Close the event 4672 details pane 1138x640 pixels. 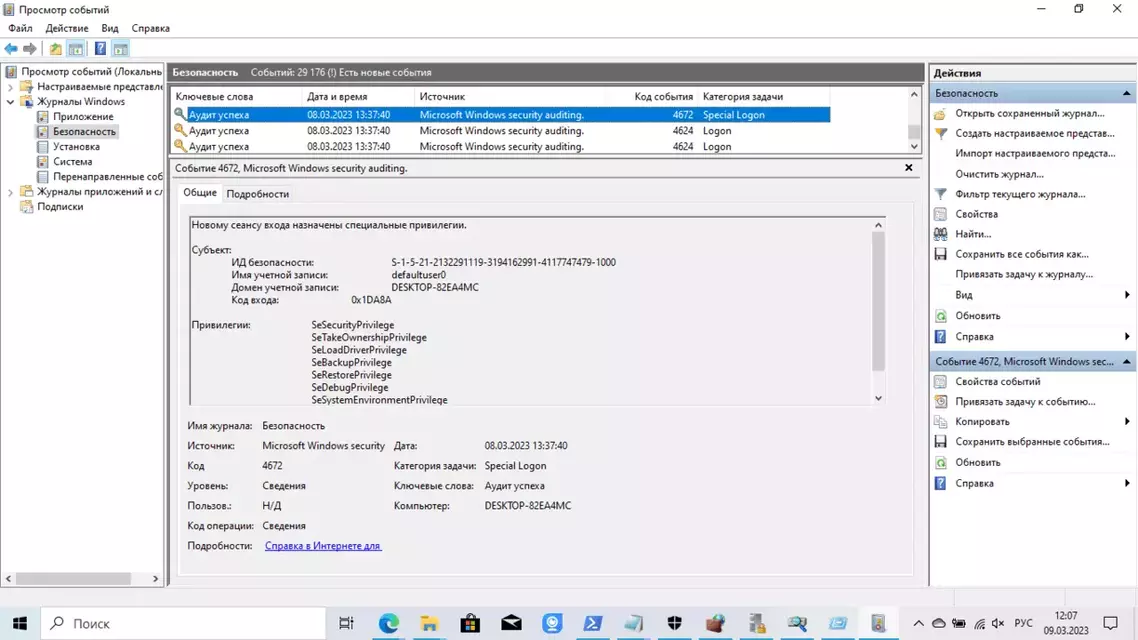point(909,168)
